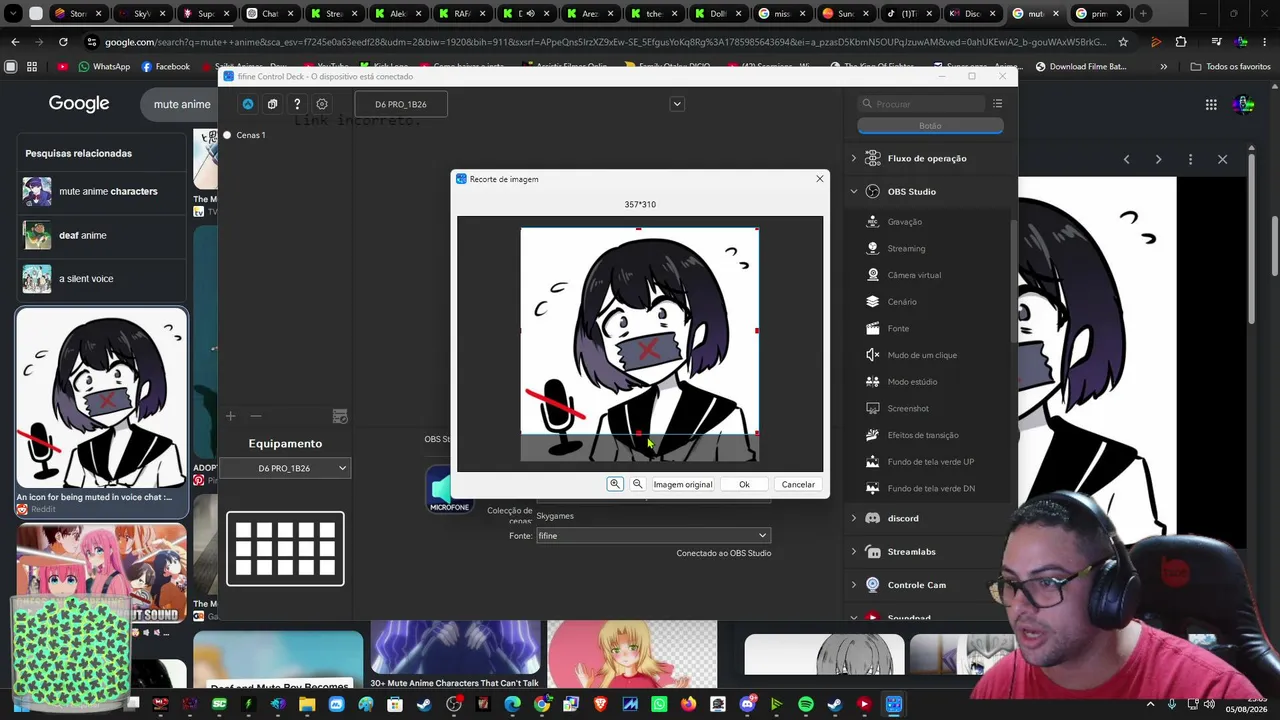Select Fundo de tela verde UP action
The image size is (1280, 720).
pos(930,462)
